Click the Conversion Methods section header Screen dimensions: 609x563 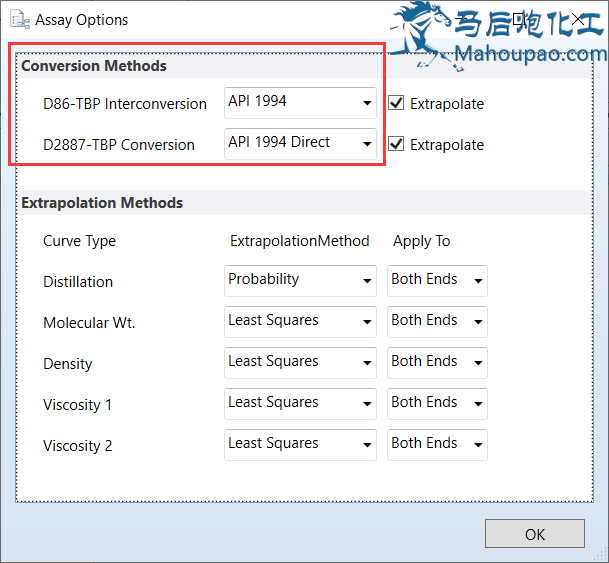click(94, 66)
